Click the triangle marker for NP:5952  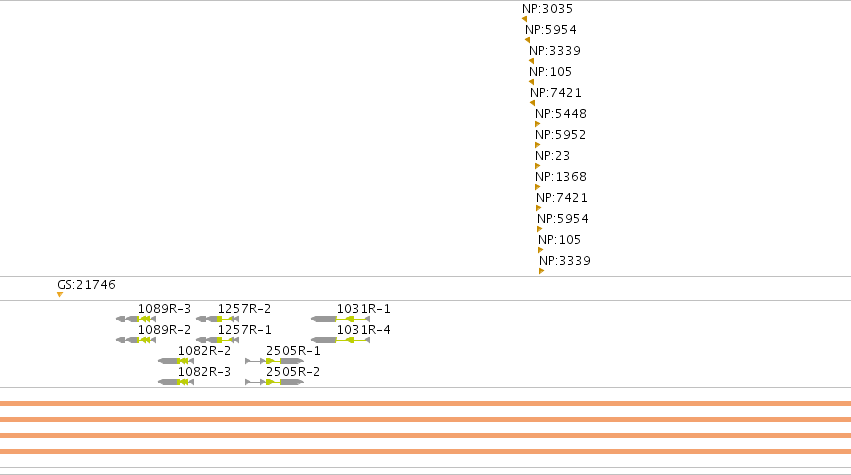[x=537, y=145]
